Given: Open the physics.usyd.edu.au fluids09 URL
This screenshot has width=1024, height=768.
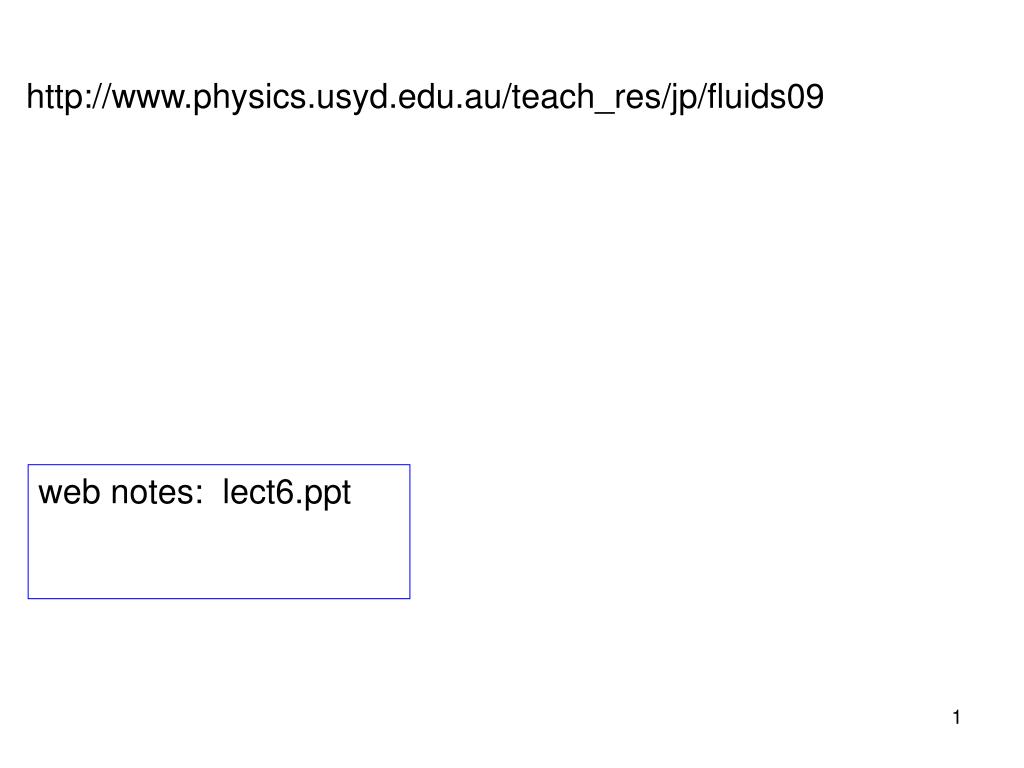Looking at the screenshot, I should [x=425, y=98].
